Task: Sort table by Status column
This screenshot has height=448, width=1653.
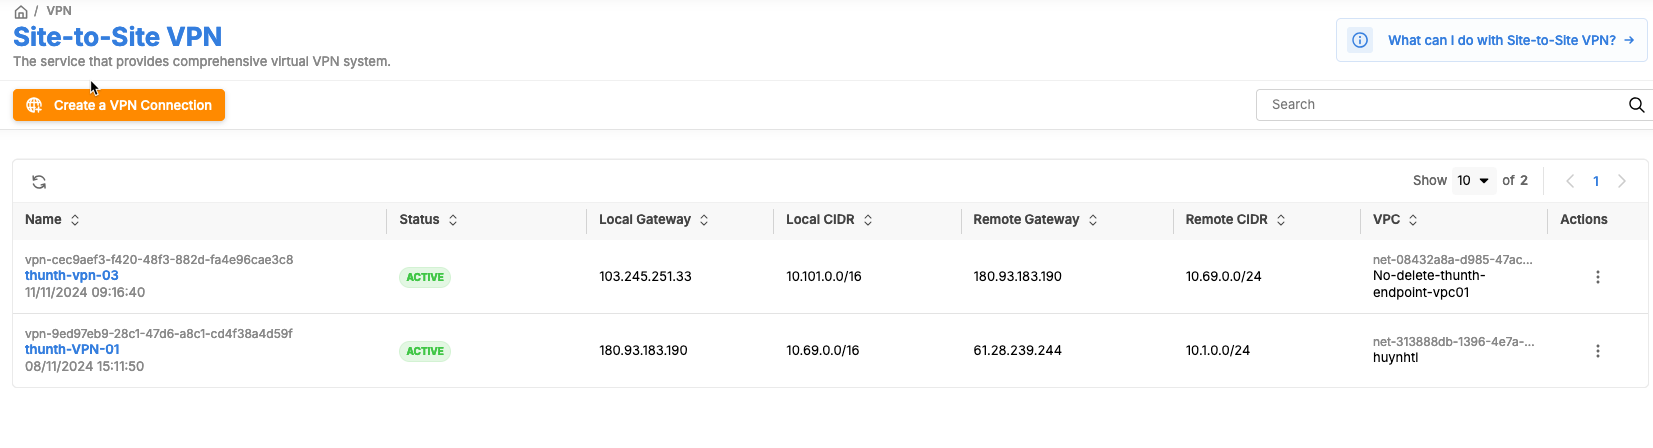Action: coord(453,220)
